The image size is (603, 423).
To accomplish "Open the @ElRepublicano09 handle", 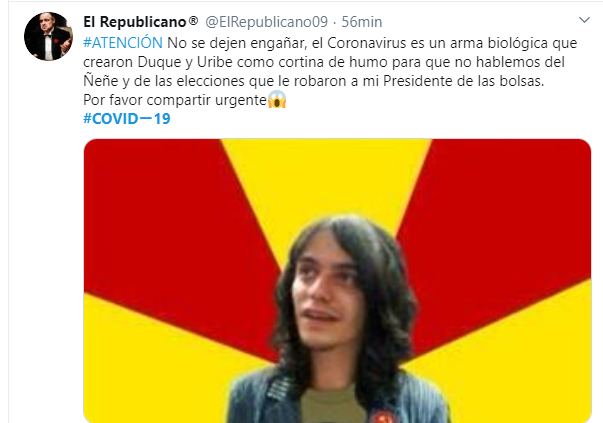I will point(266,22).
